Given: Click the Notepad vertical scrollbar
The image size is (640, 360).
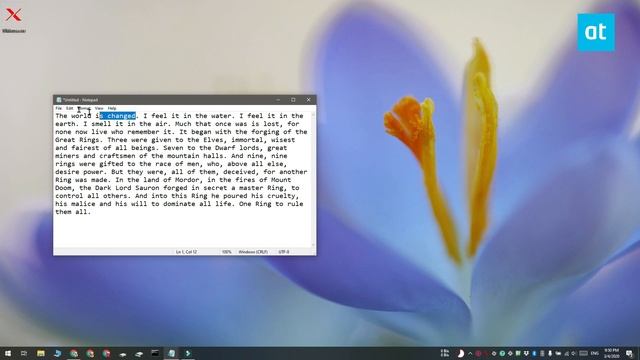Looking at the screenshot, I should (x=313, y=180).
